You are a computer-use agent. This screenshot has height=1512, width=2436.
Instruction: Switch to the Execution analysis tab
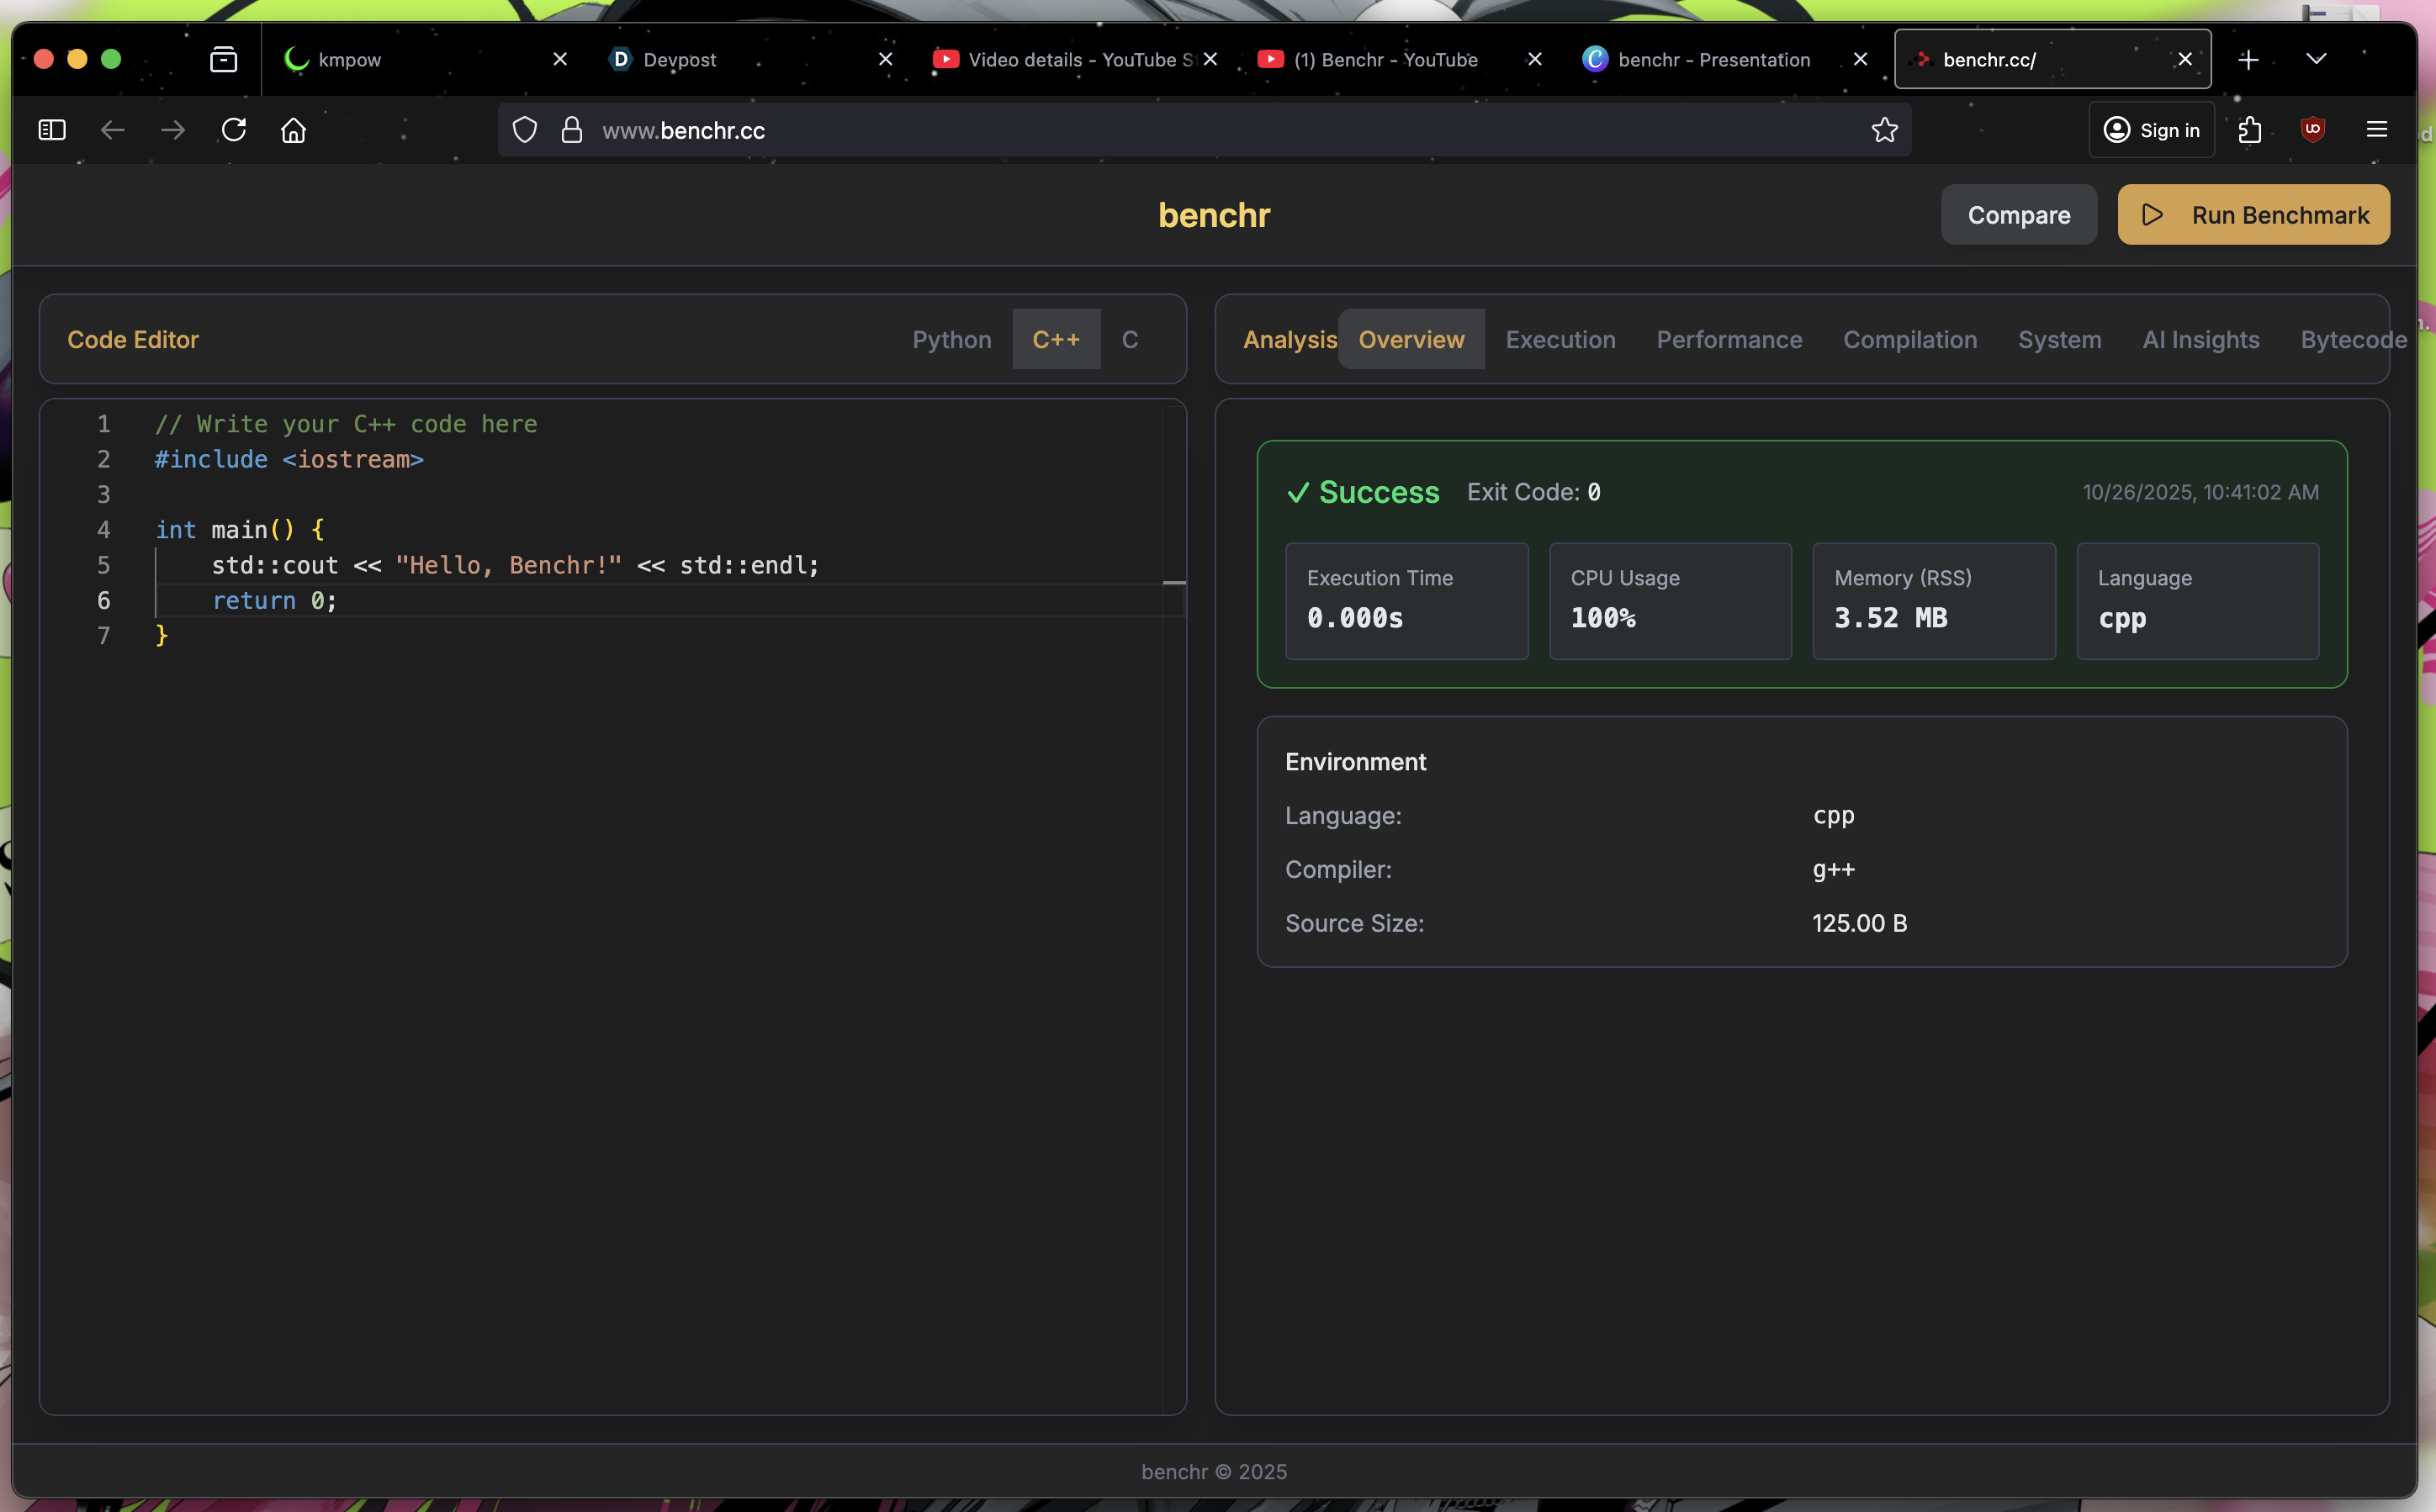[1560, 340]
